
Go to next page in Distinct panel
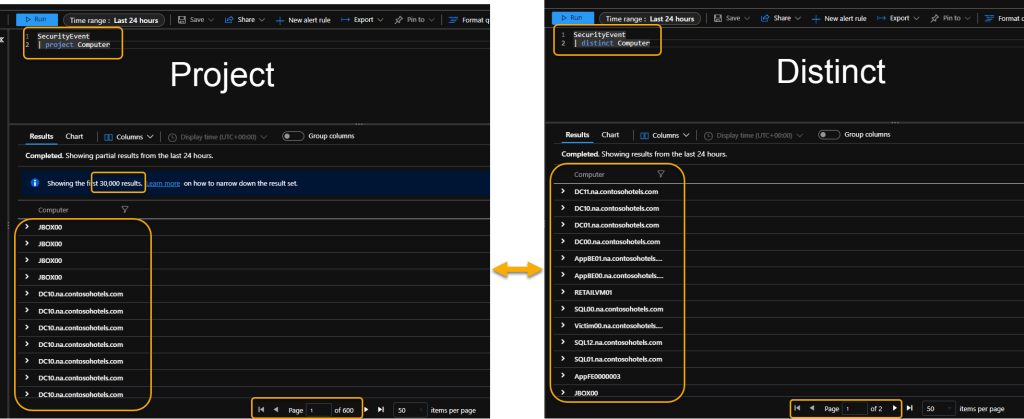pyautogui.click(x=895, y=408)
